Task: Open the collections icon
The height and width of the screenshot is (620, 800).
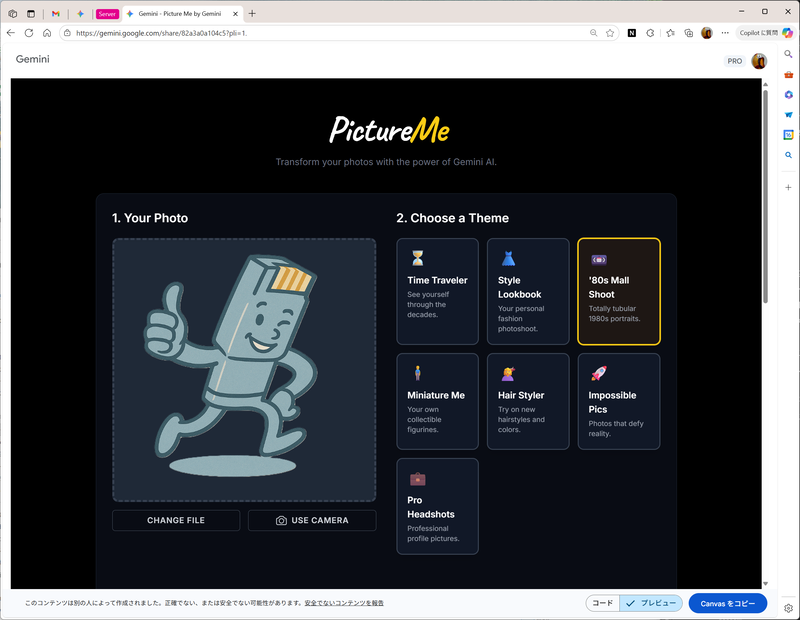Action: point(689,33)
